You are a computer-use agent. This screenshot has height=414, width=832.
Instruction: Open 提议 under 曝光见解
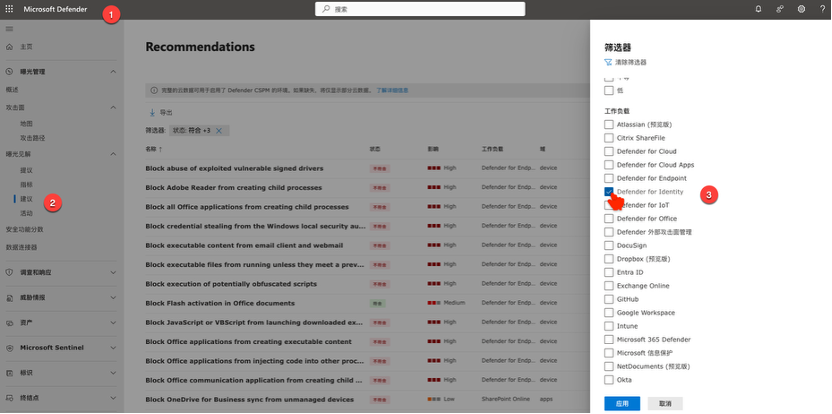tap(27, 170)
